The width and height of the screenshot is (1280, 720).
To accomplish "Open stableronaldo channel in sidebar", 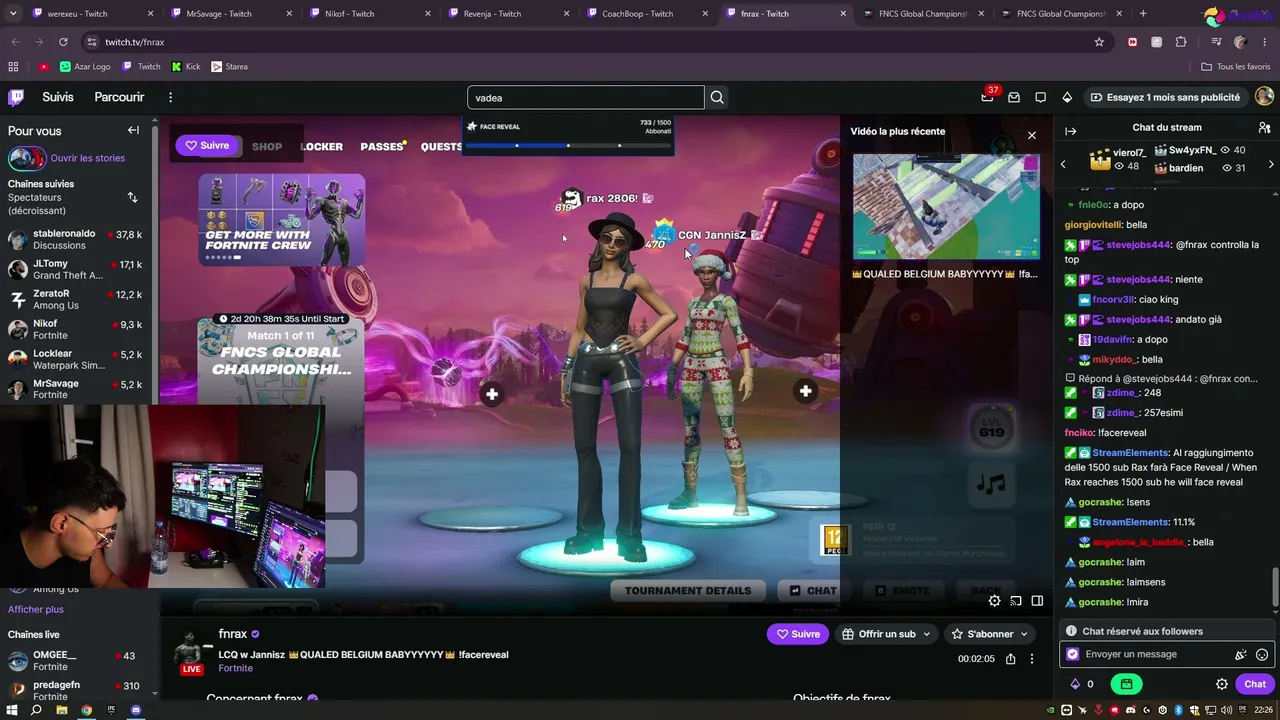I will tap(75, 239).
